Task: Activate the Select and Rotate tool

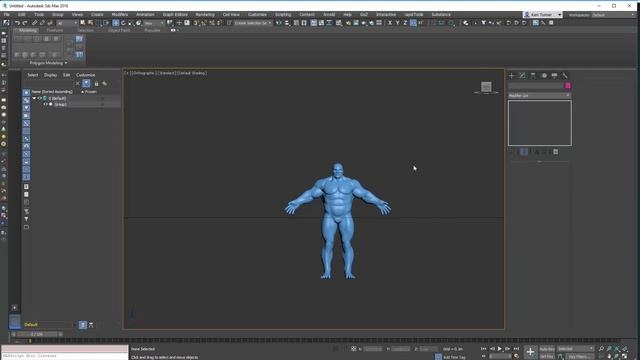Action: [x=123, y=23]
